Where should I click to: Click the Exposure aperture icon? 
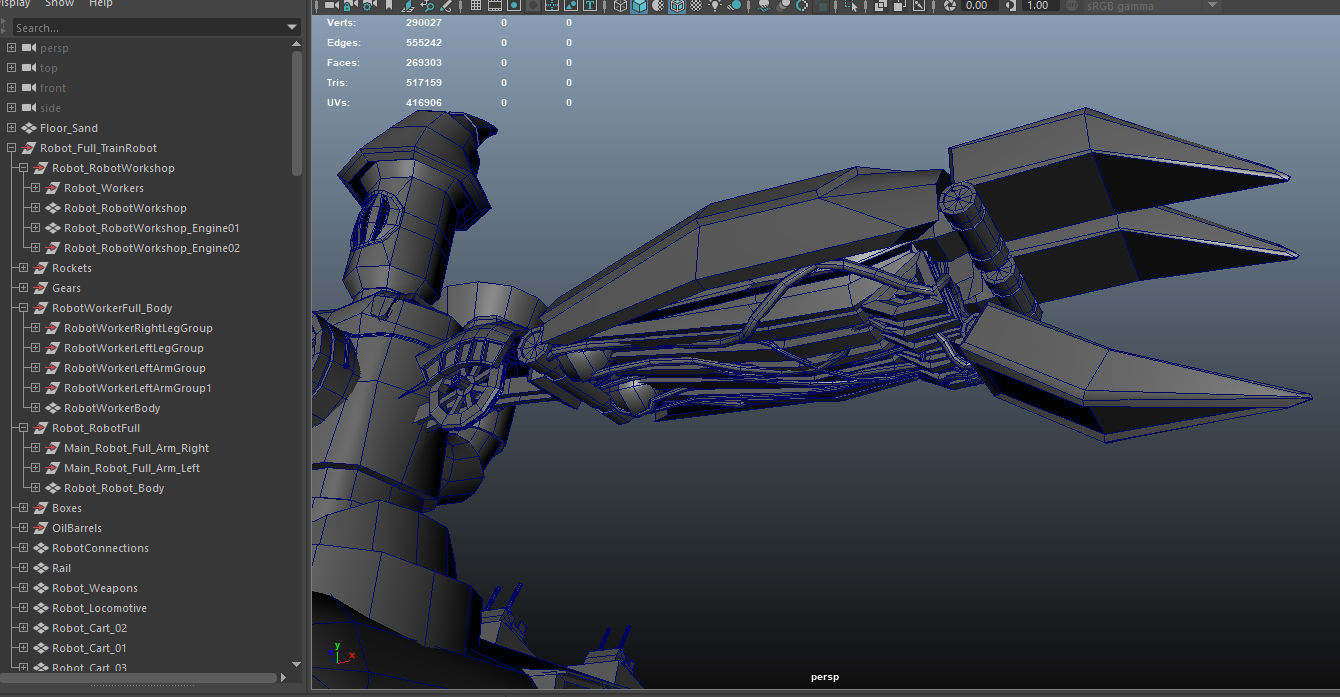(x=950, y=5)
